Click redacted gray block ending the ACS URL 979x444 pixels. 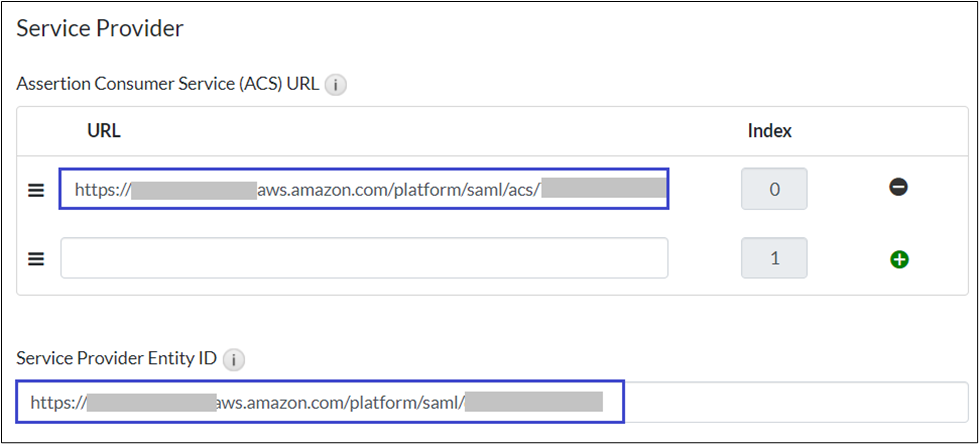click(603, 188)
